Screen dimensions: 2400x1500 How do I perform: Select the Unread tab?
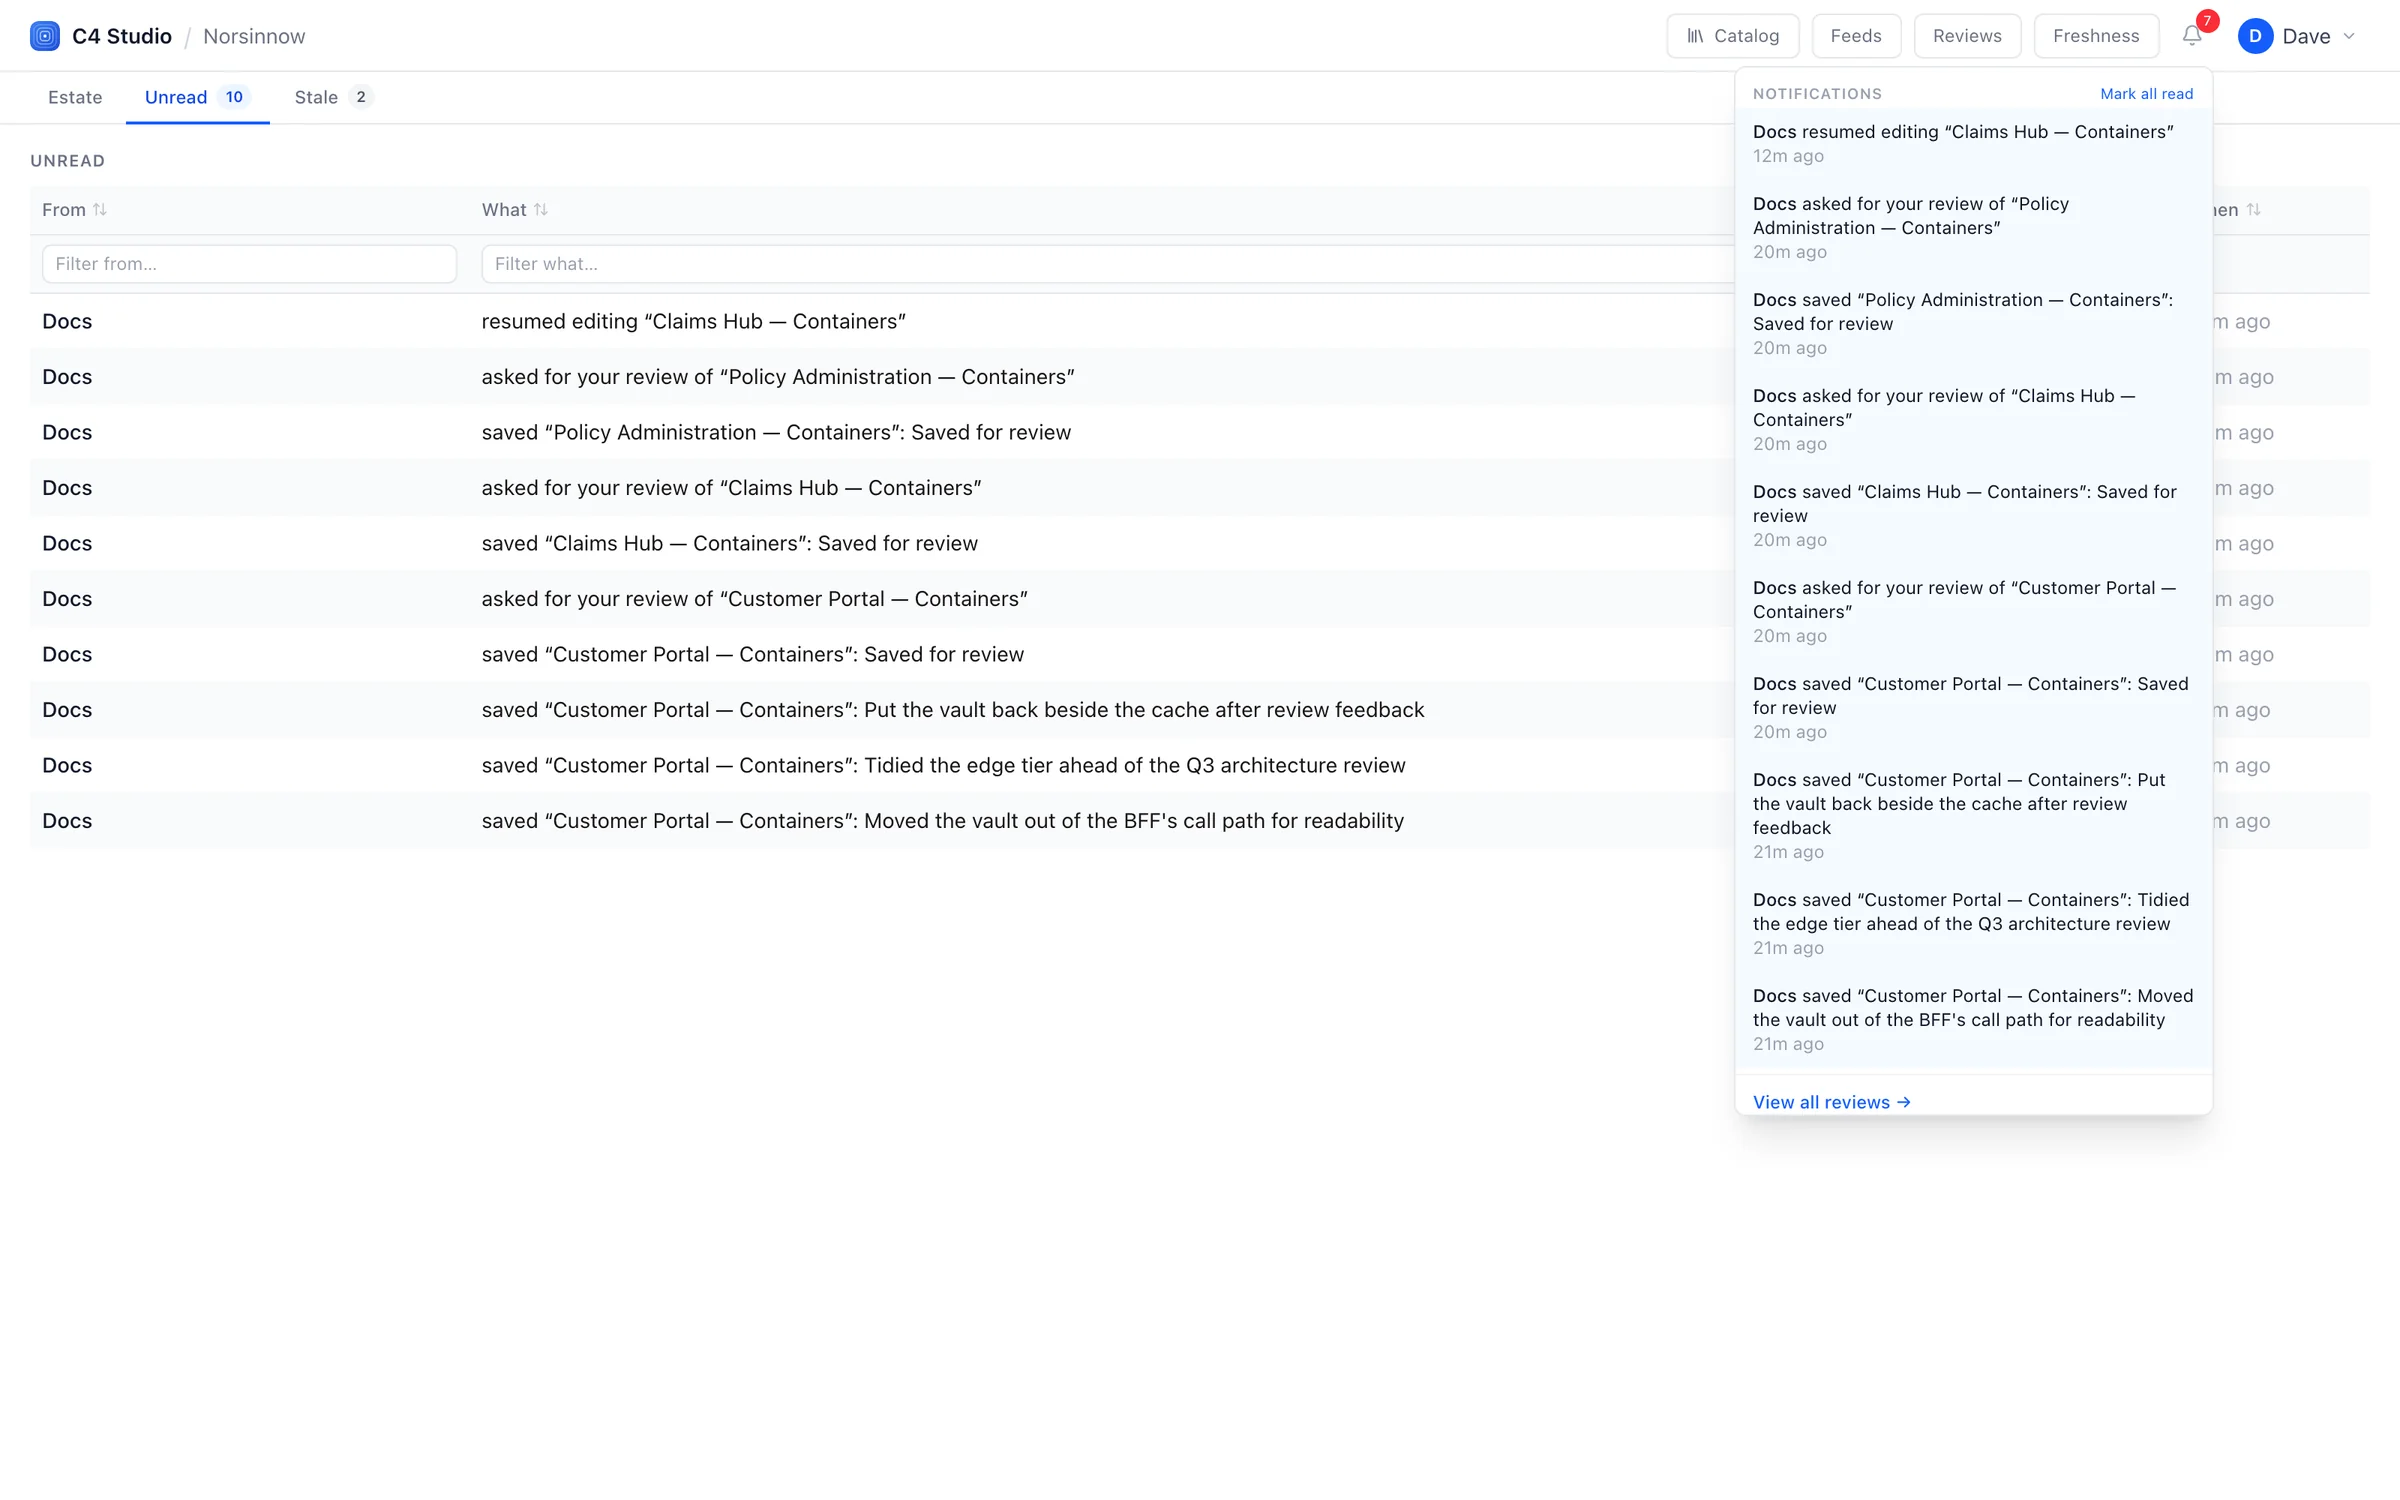tap(197, 97)
